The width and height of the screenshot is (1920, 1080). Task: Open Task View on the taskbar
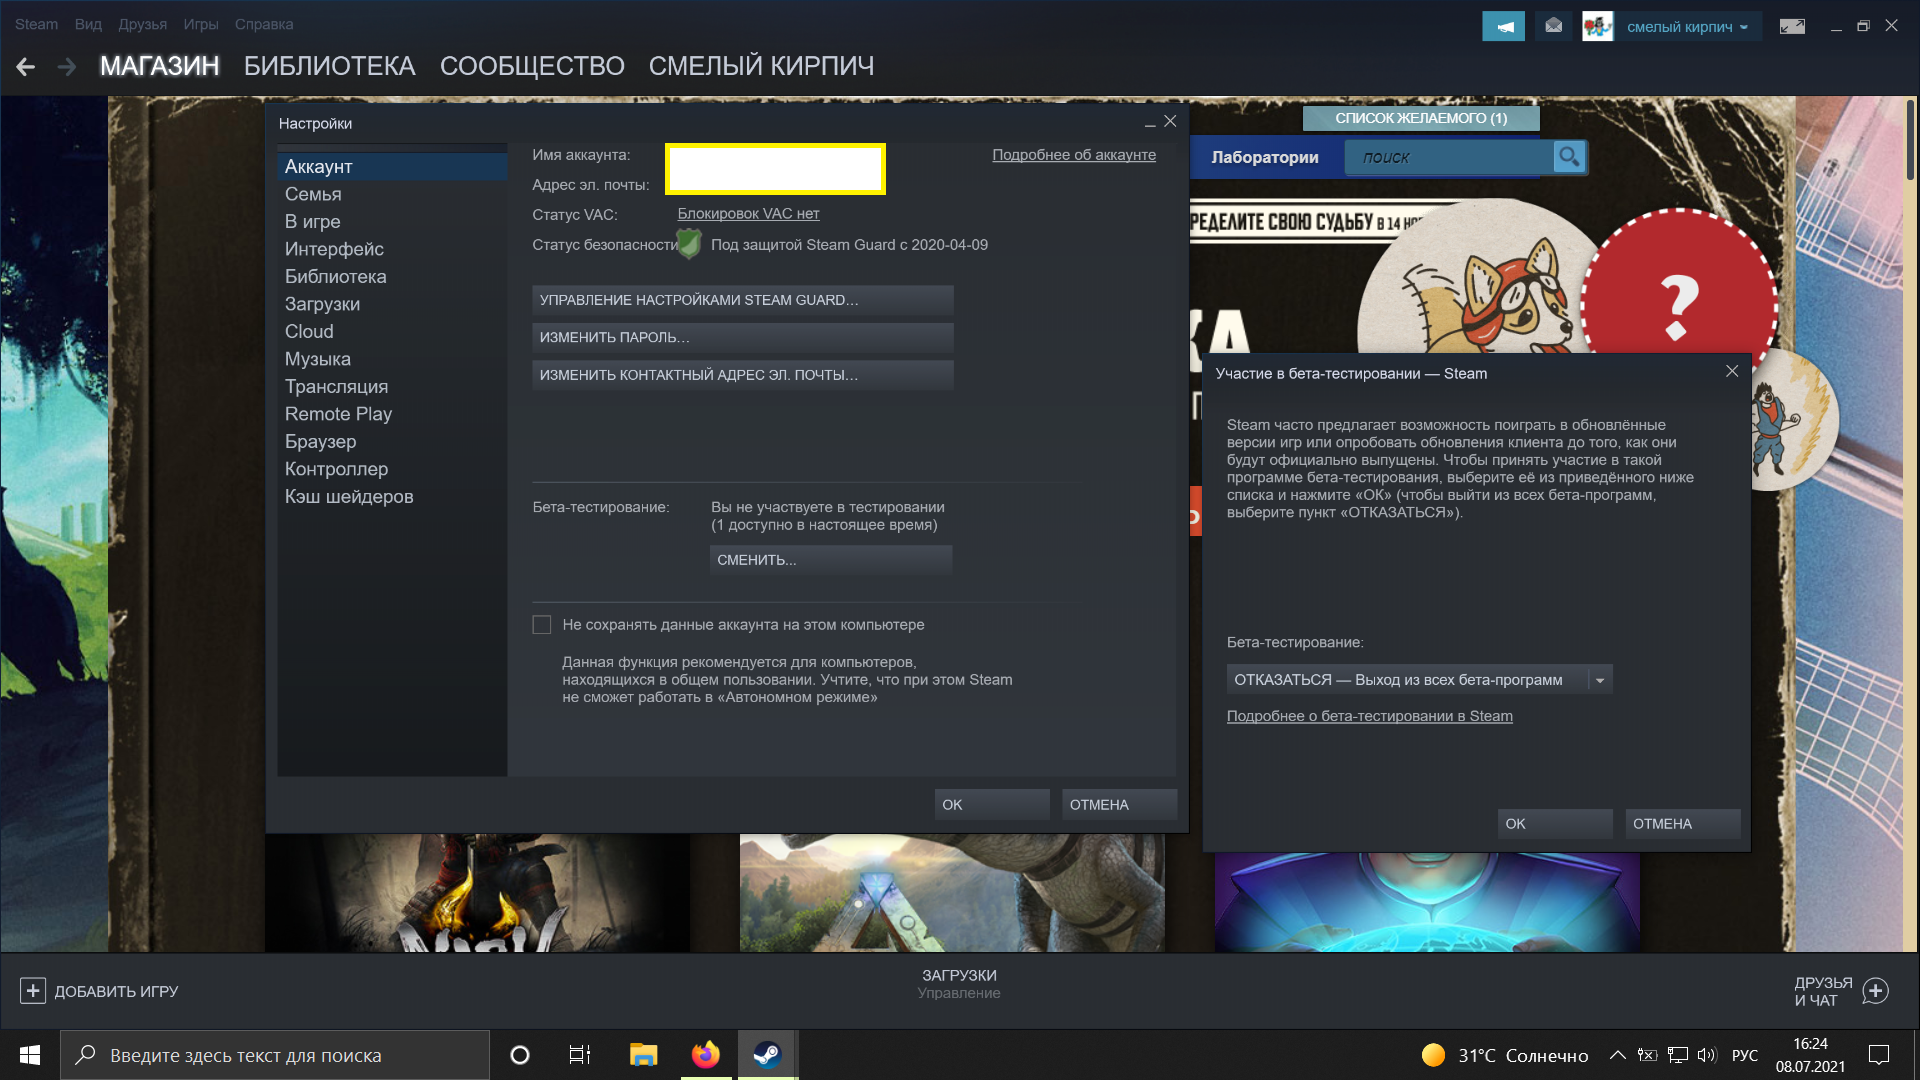tap(580, 1055)
